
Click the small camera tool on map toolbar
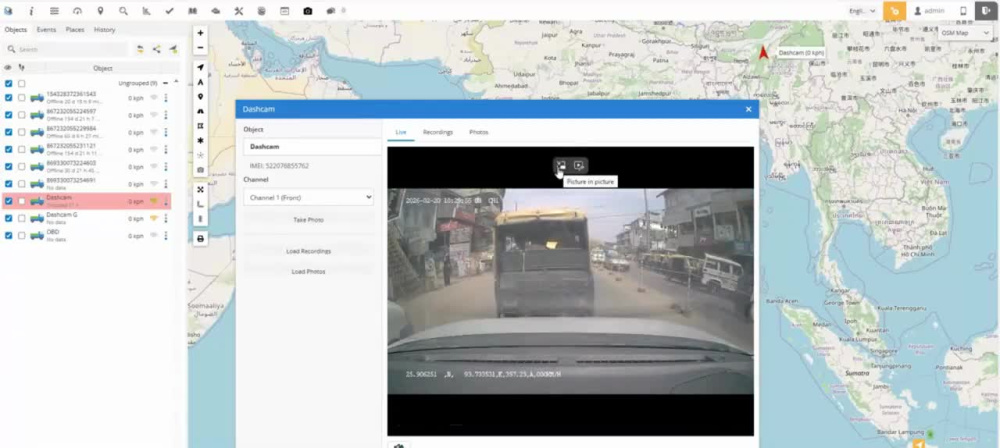coord(200,170)
